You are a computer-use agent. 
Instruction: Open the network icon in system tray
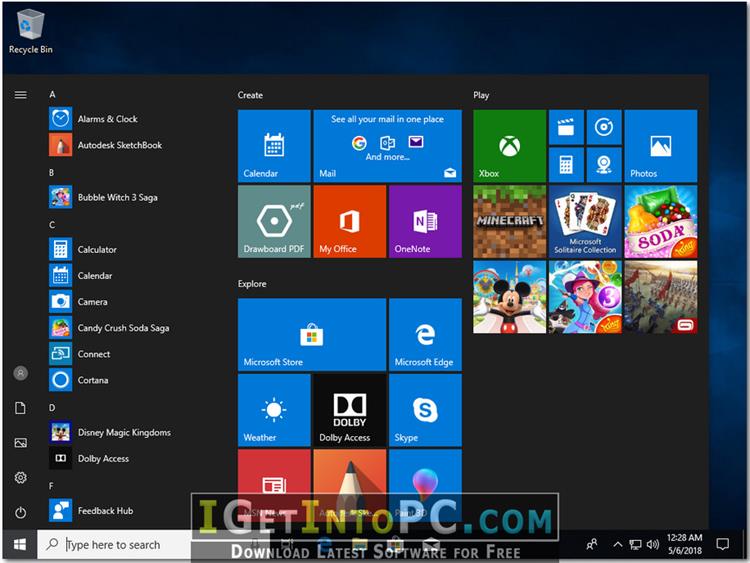point(635,544)
